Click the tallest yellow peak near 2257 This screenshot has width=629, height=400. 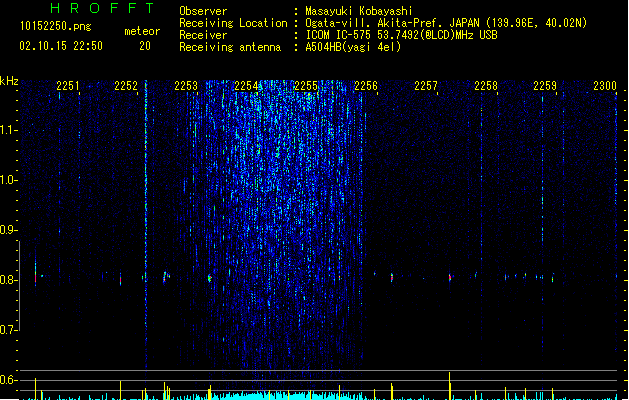tap(449, 386)
